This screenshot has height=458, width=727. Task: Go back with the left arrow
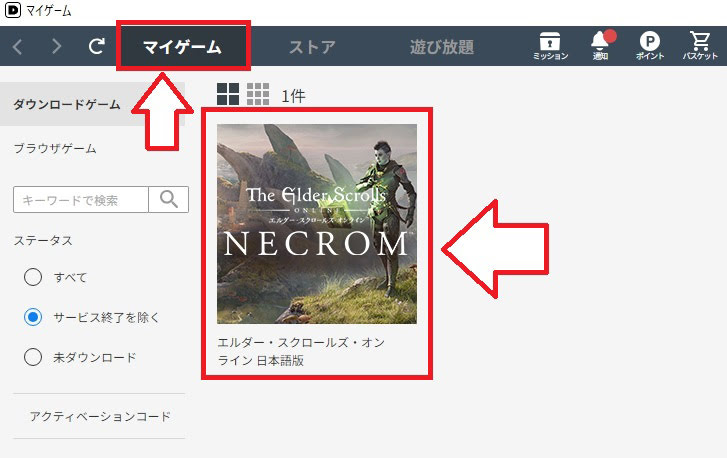[x=18, y=46]
